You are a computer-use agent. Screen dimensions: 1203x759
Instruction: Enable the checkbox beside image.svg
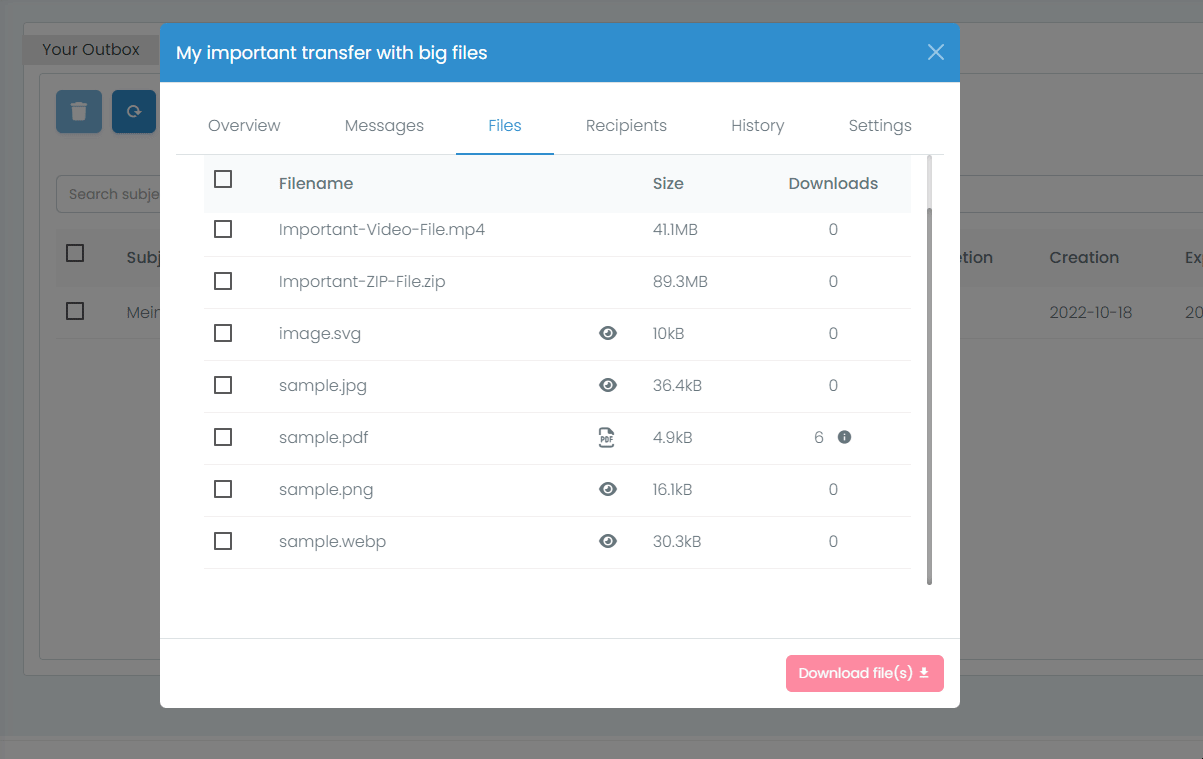(x=222, y=333)
